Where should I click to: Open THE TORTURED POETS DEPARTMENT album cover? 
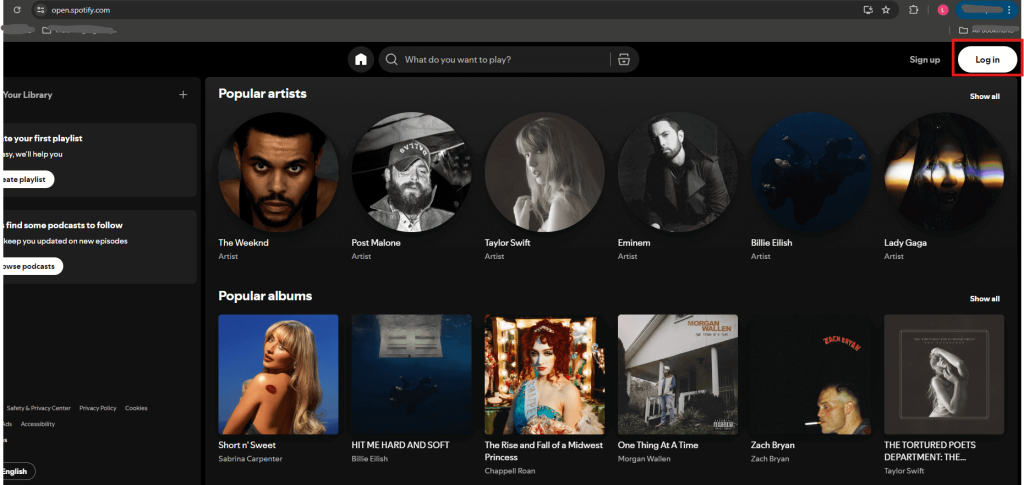click(x=944, y=375)
